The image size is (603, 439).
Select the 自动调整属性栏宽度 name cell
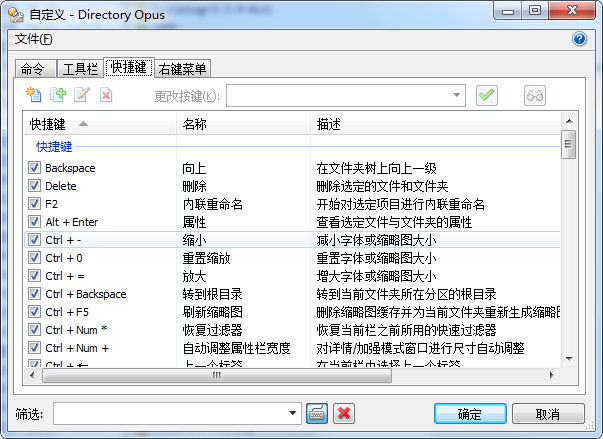pyautogui.click(x=237, y=349)
